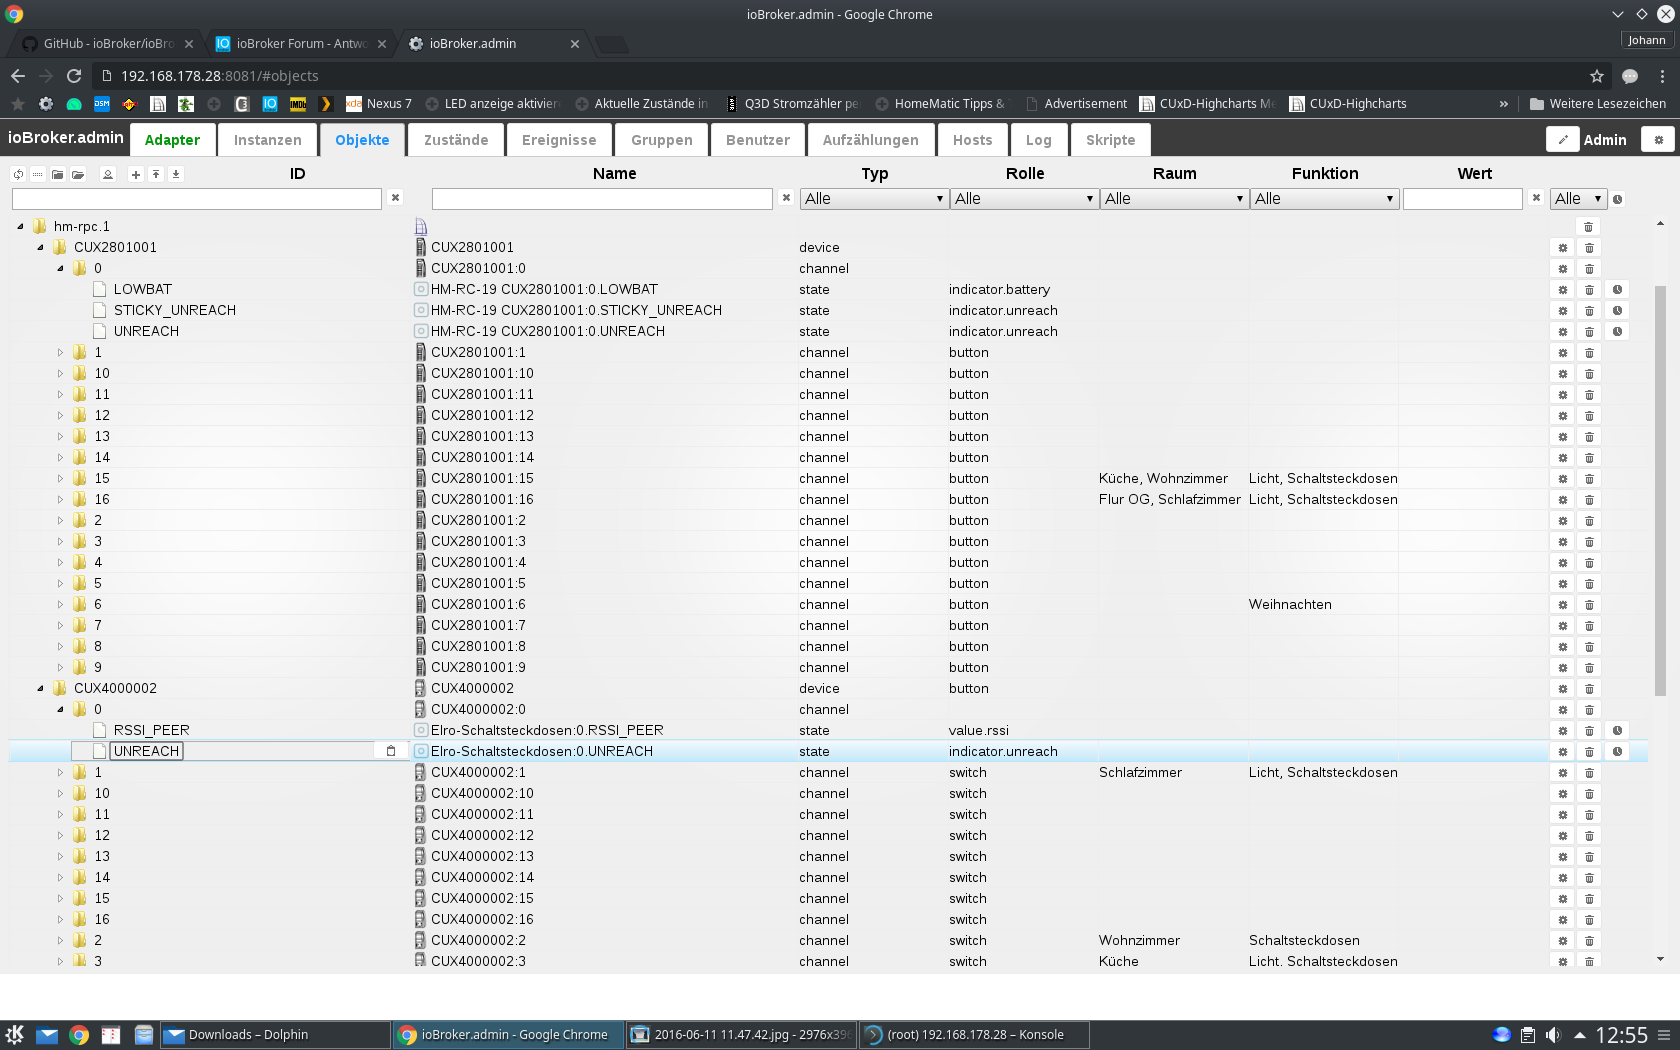
Task: Open the Rolle filter dropdown
Action: (1024, 199)
